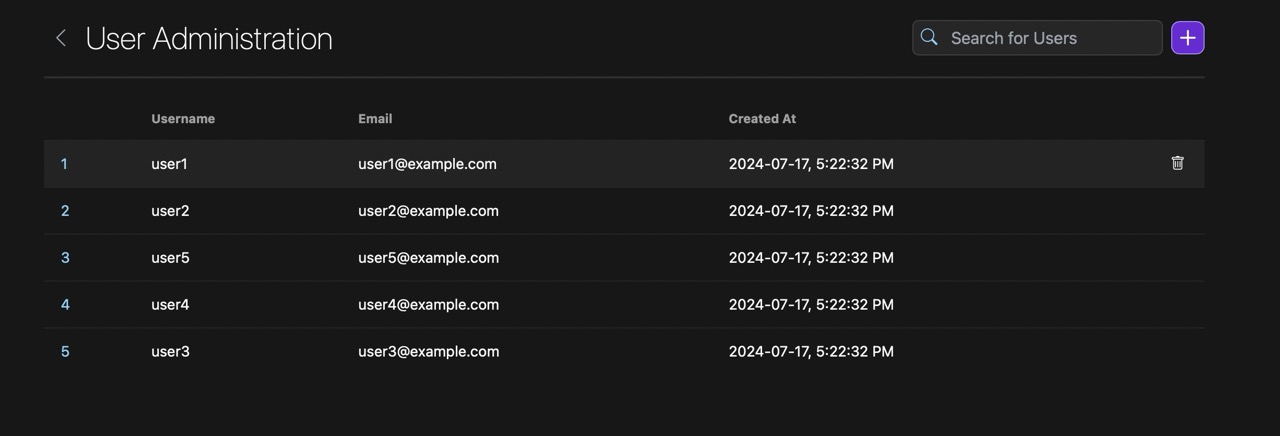Select the user5 username cell
Screen dimensions: 1280x436
pos(170,258)
